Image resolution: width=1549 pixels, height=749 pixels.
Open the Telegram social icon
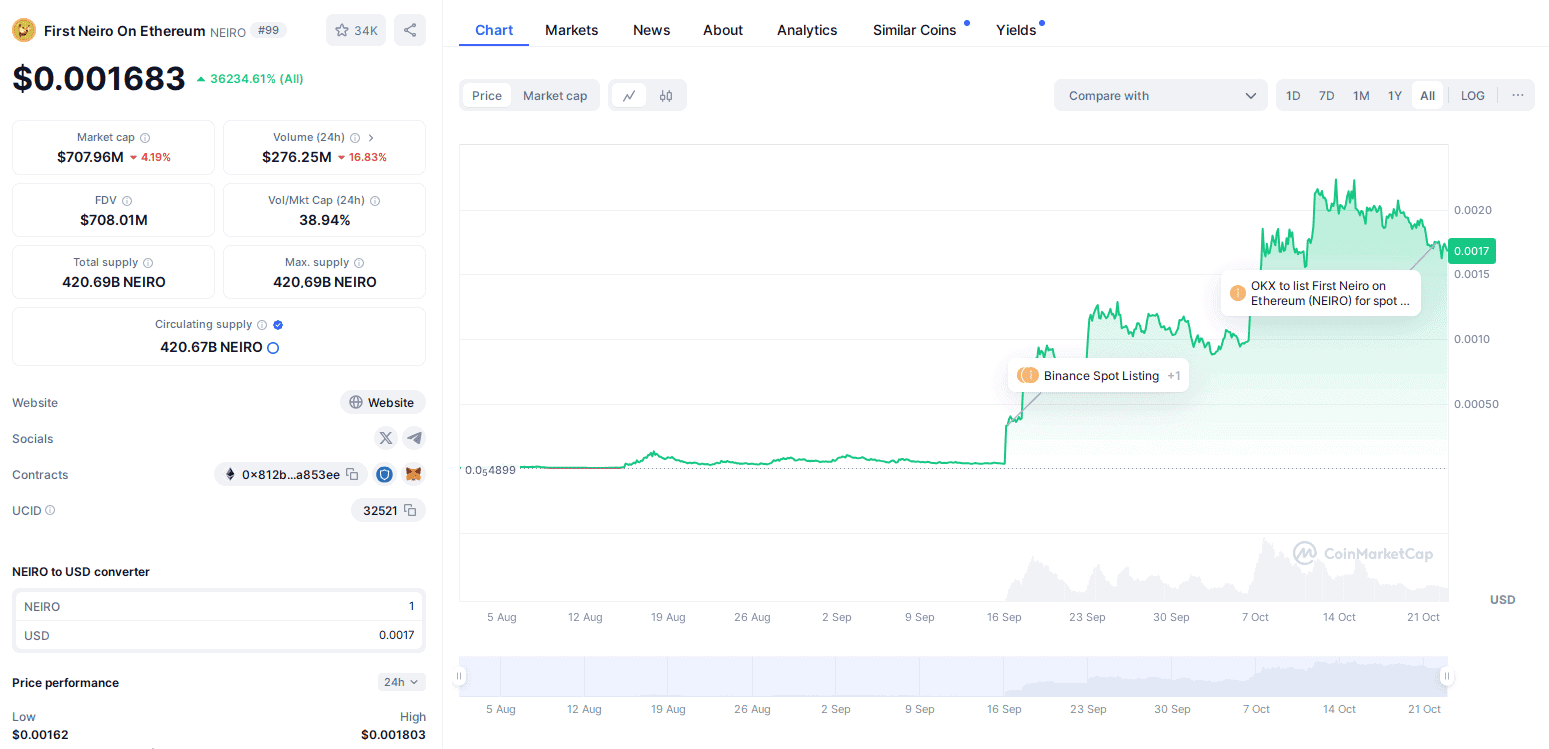click(x=414, y=438)
